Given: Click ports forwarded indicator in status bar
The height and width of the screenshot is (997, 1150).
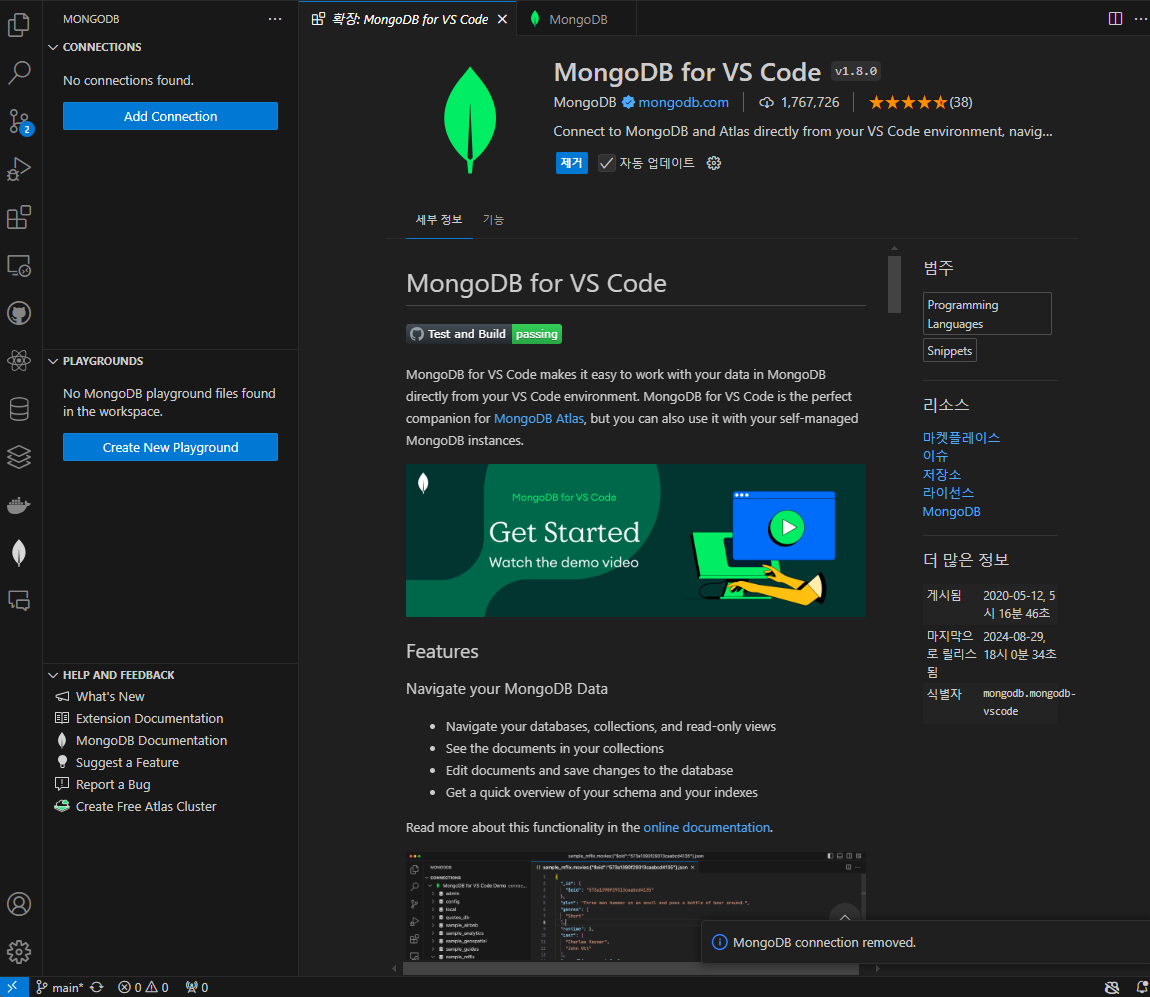Looking at the screenshot, I should tap(197, 987).
